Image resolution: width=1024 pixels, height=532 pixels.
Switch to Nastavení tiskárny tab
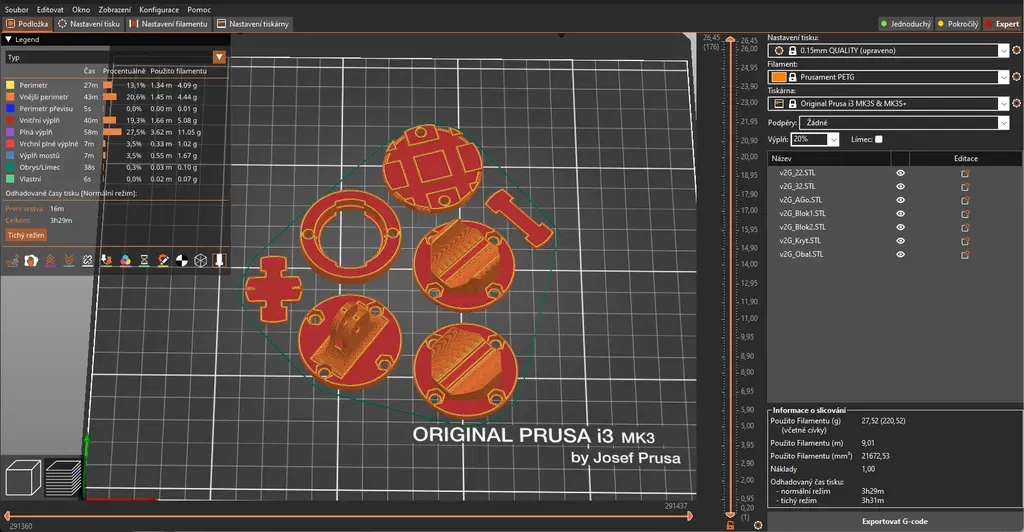click(253, 24)
